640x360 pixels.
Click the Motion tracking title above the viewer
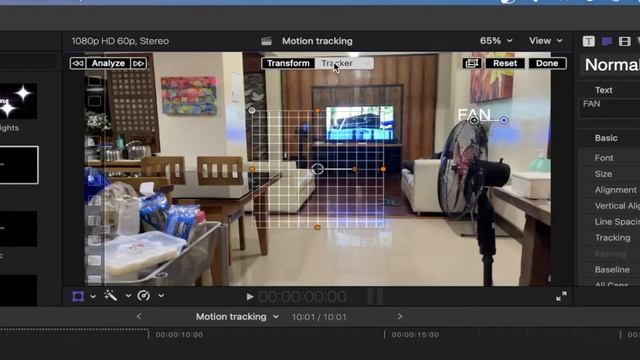[317, 41]
